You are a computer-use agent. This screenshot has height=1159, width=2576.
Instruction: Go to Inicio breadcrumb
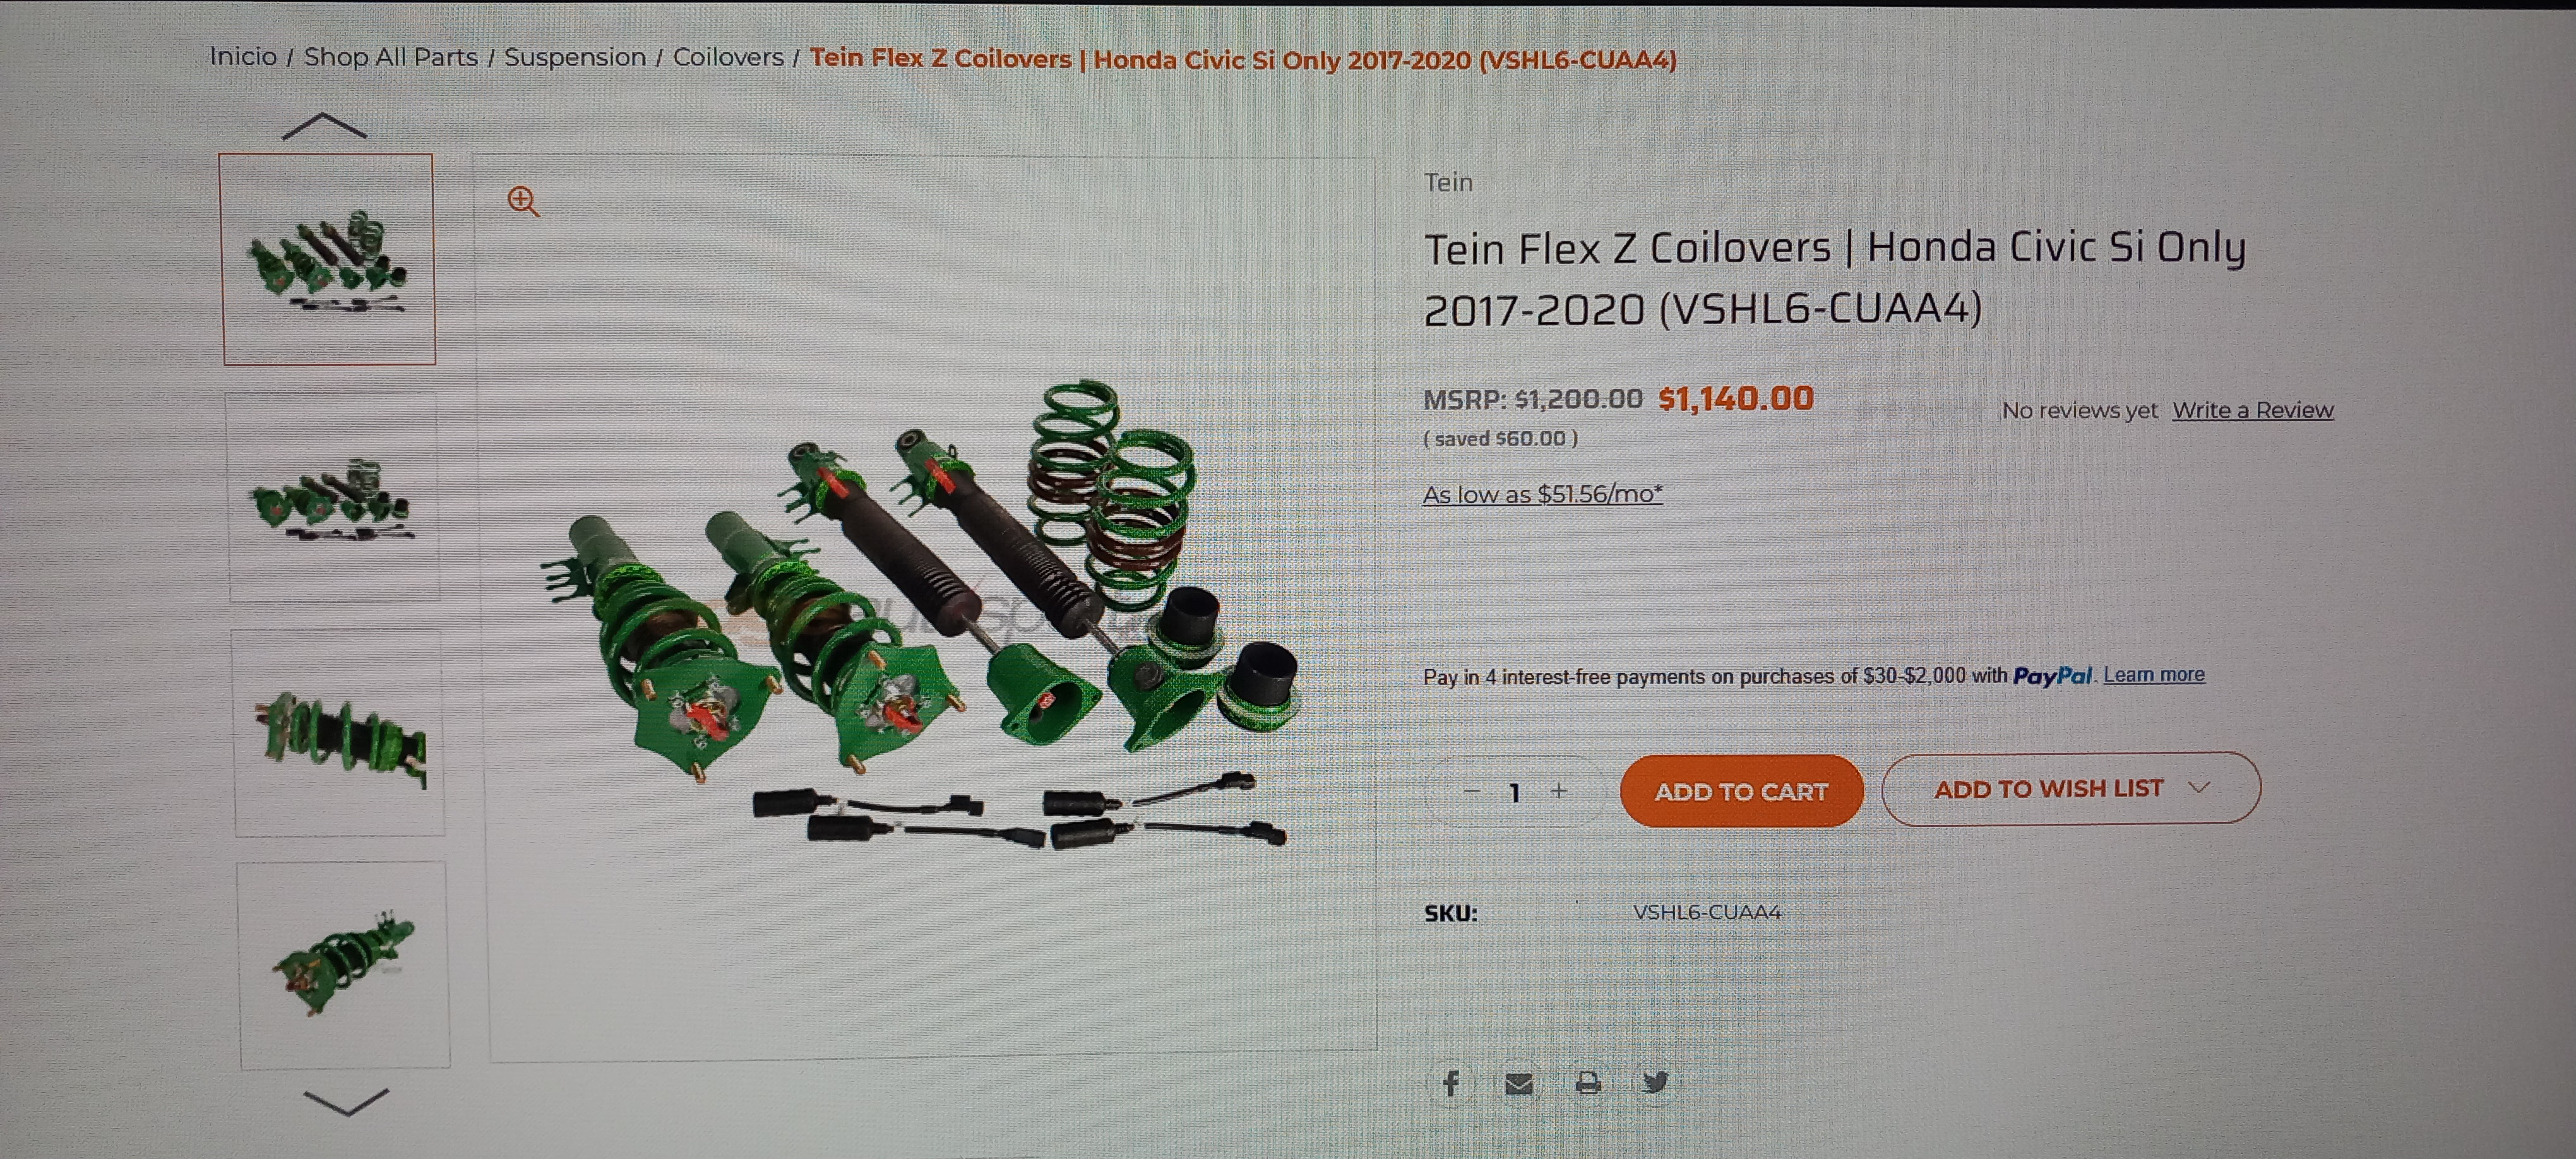pos(243,56)
